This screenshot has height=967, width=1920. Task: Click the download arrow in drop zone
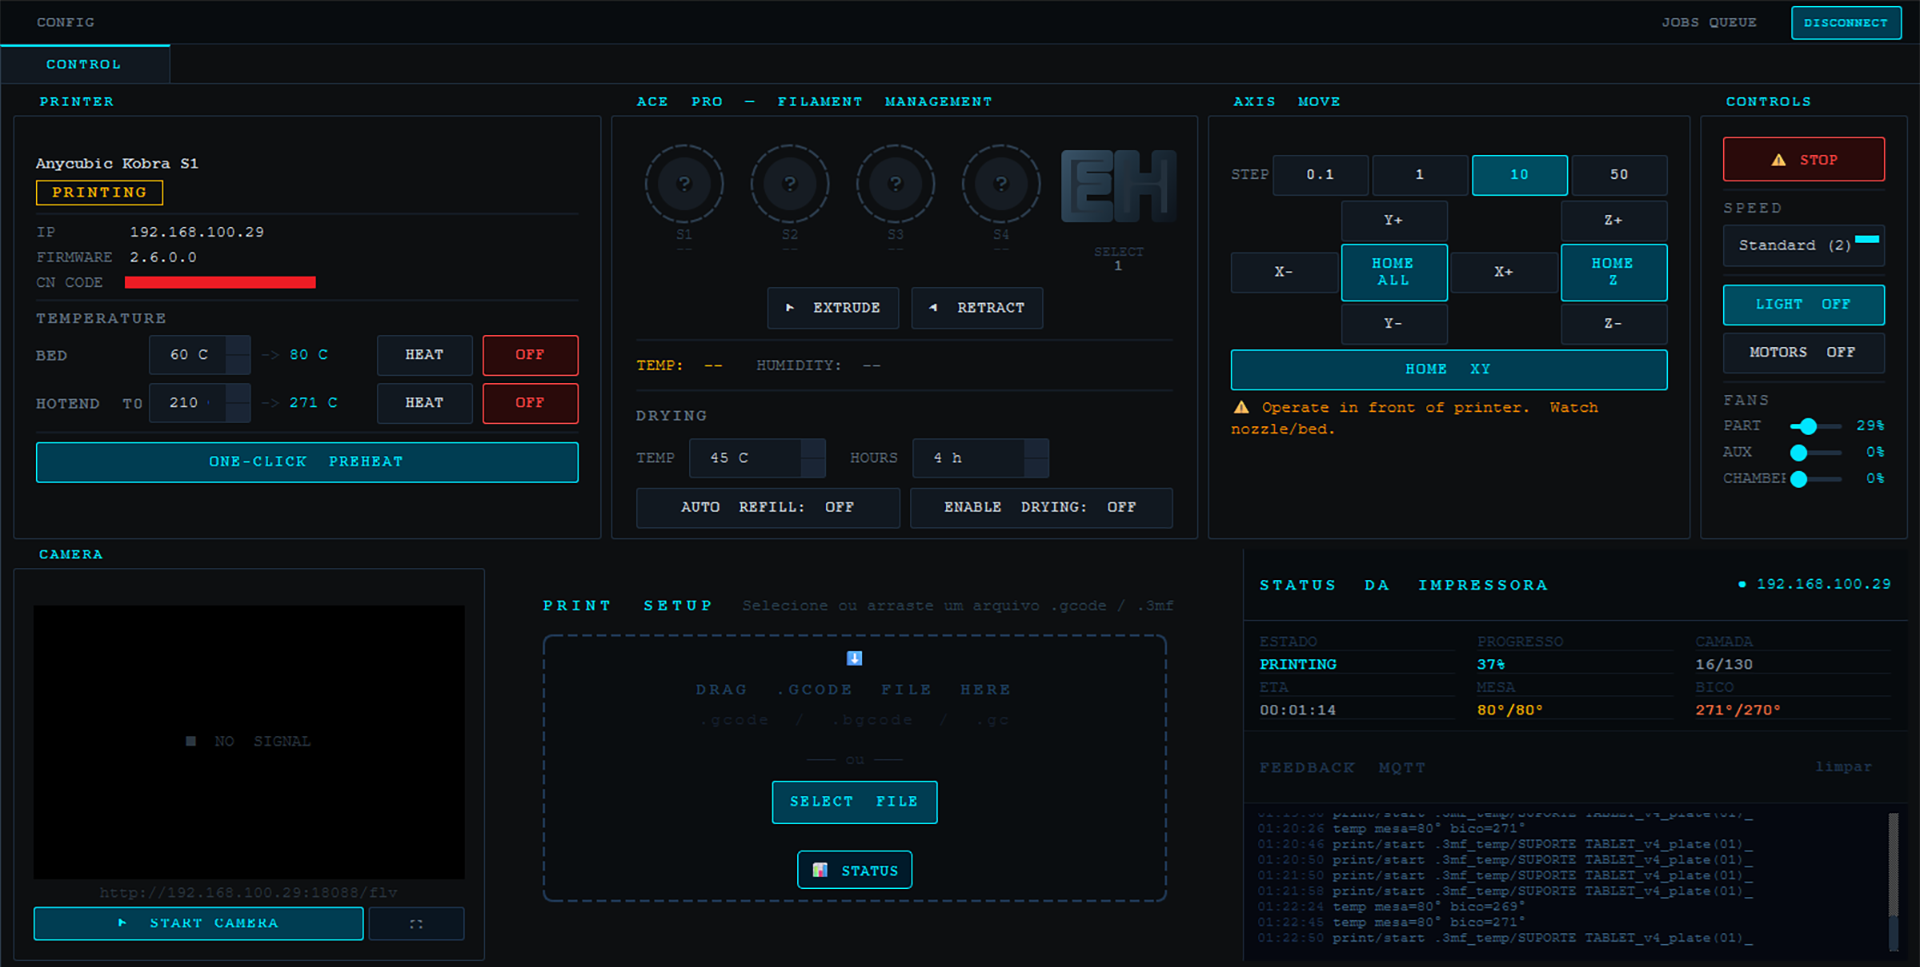(x=854, y=658)
